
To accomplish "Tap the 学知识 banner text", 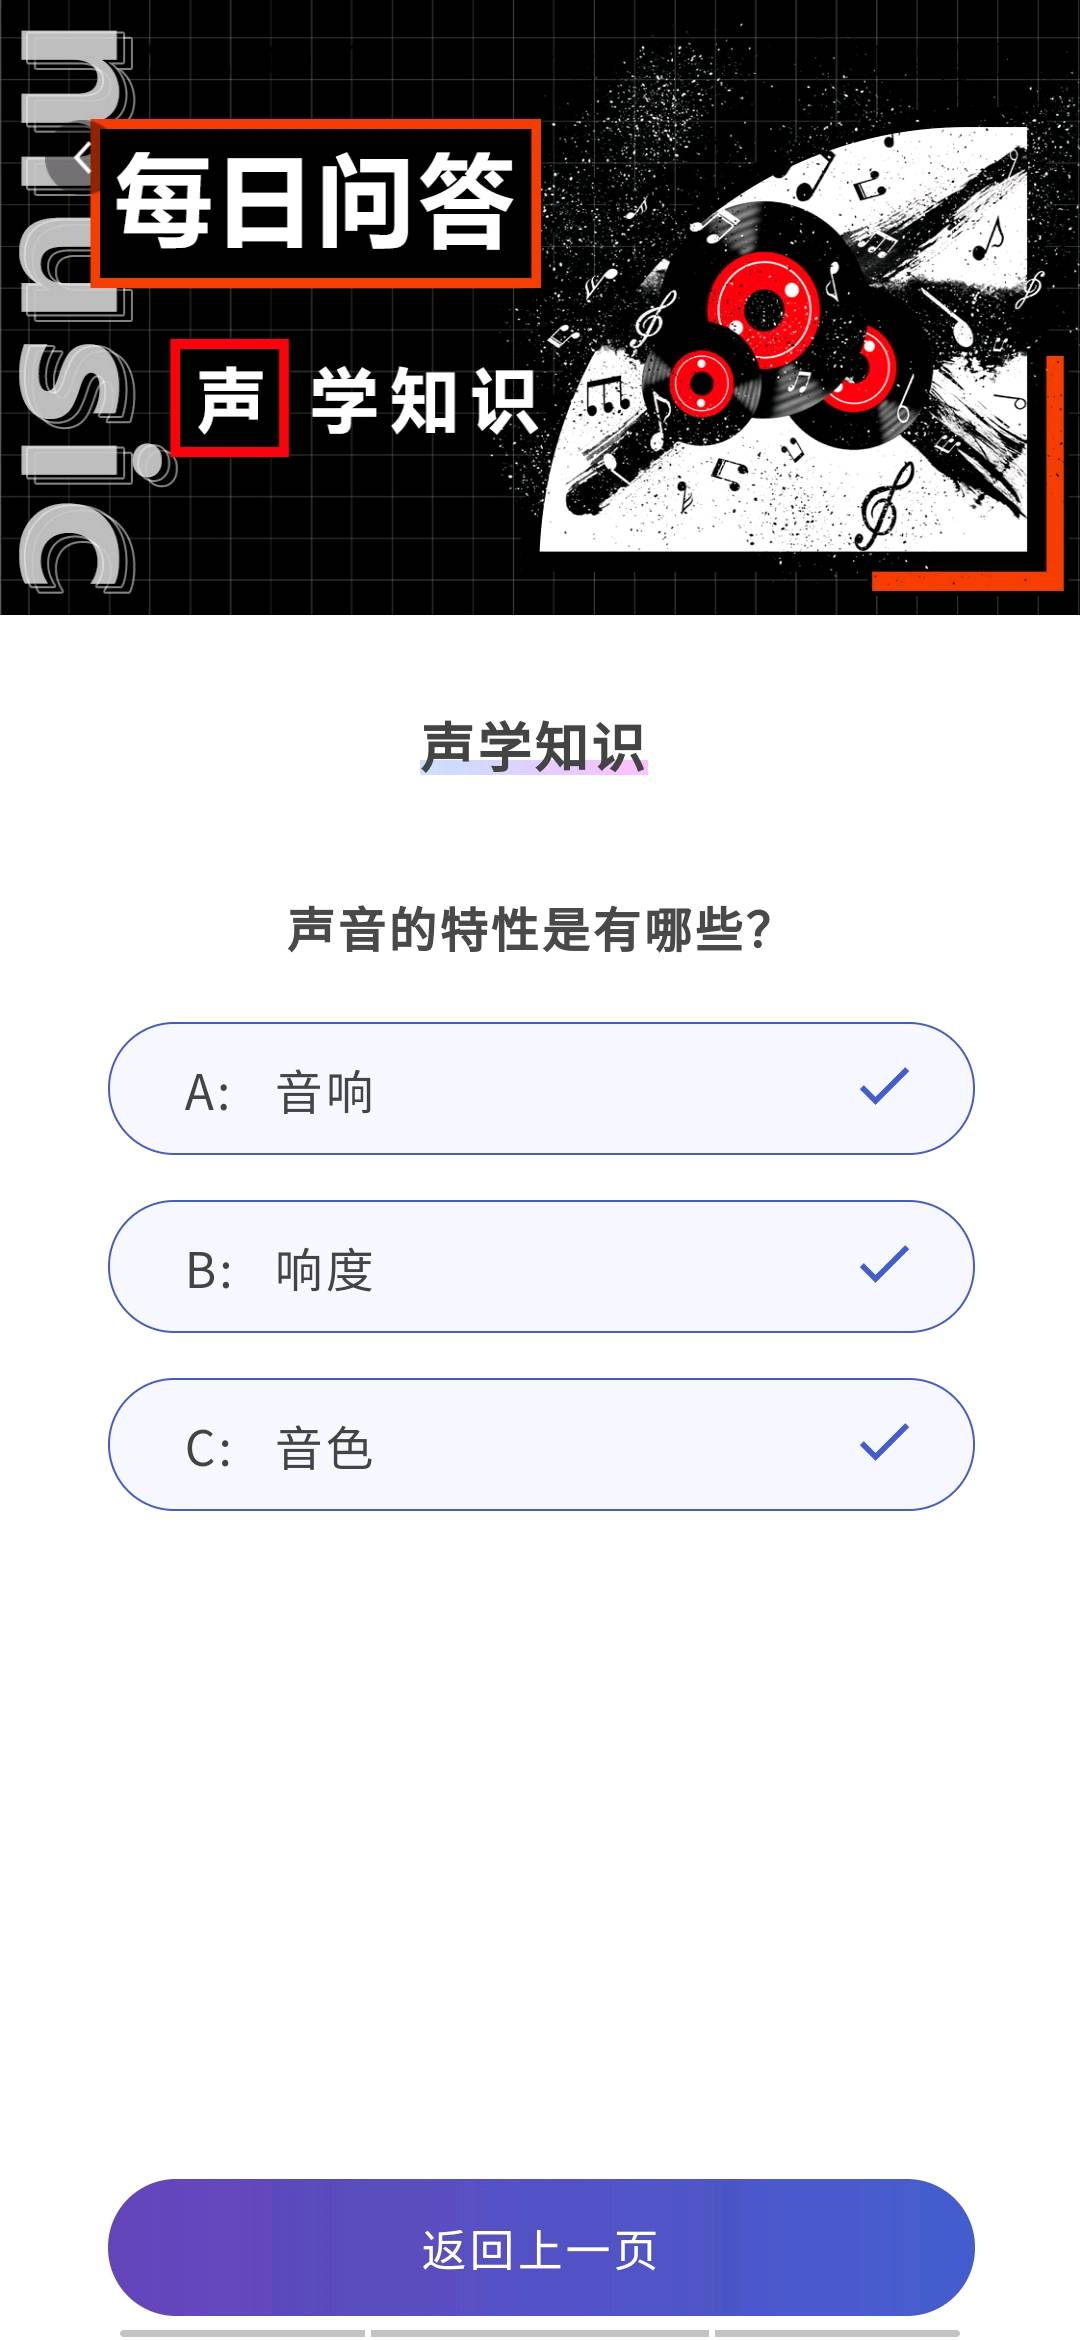I will pos(424,400).
